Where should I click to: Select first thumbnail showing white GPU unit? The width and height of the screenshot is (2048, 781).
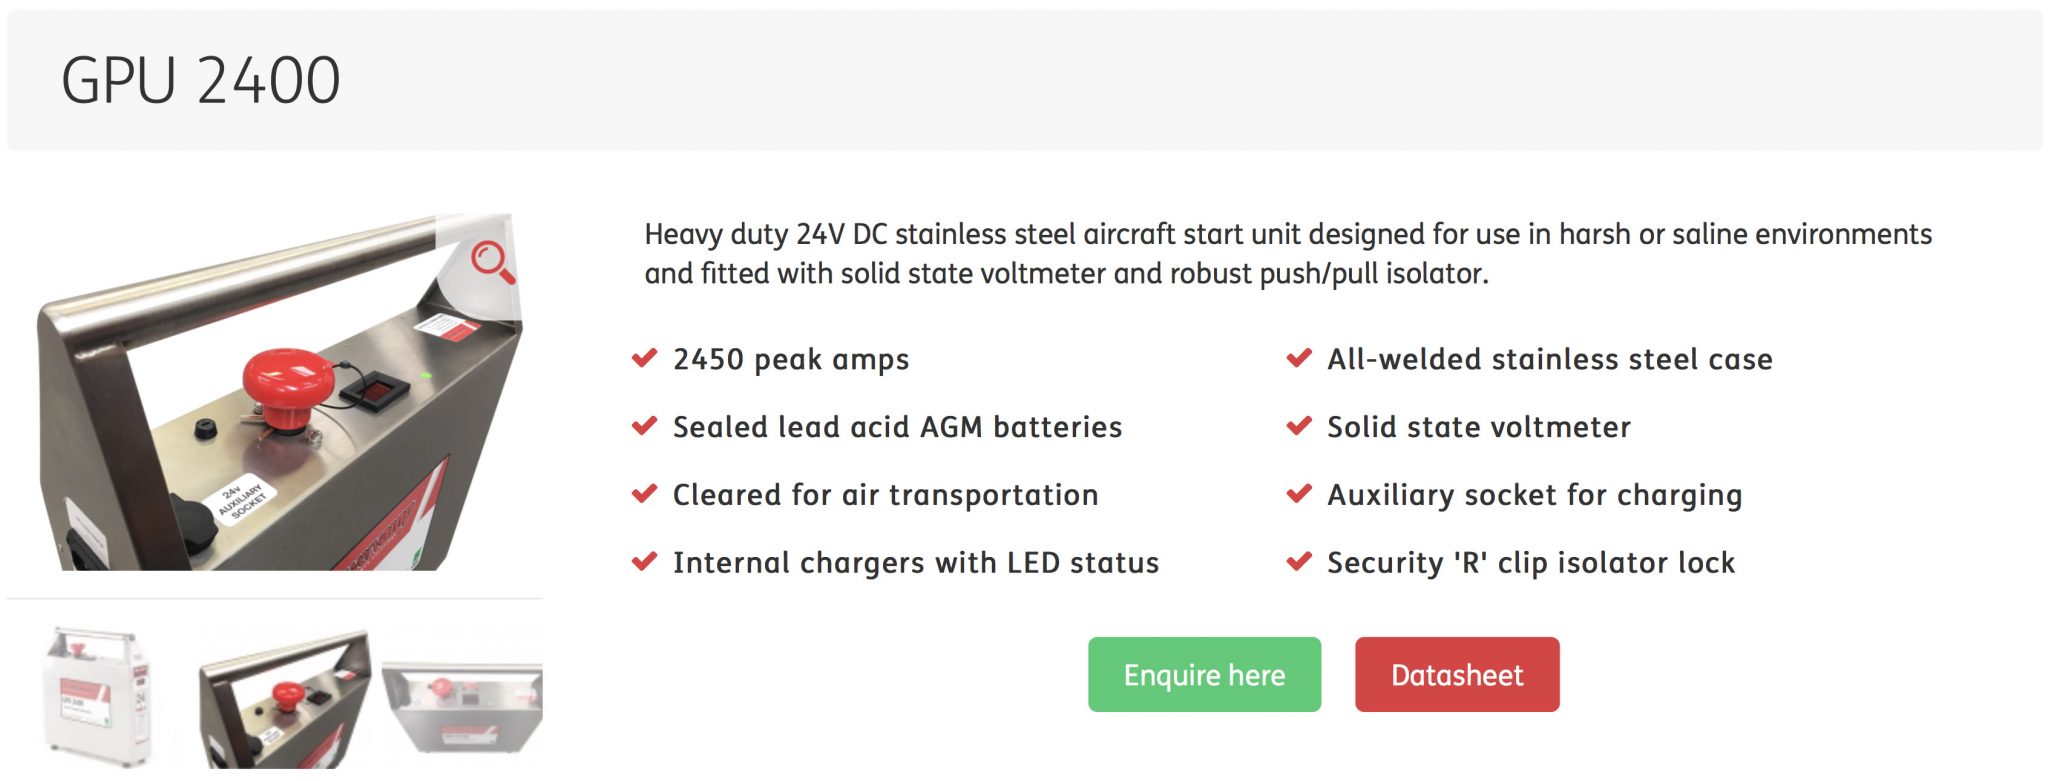[x=98, y=697]
